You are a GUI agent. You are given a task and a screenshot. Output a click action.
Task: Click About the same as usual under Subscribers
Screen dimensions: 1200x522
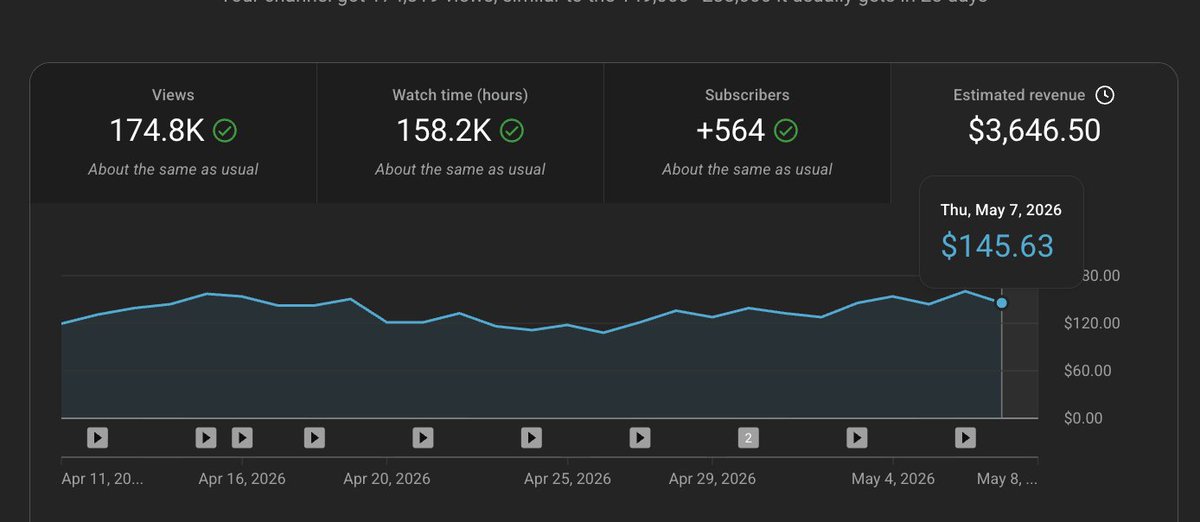747,169
